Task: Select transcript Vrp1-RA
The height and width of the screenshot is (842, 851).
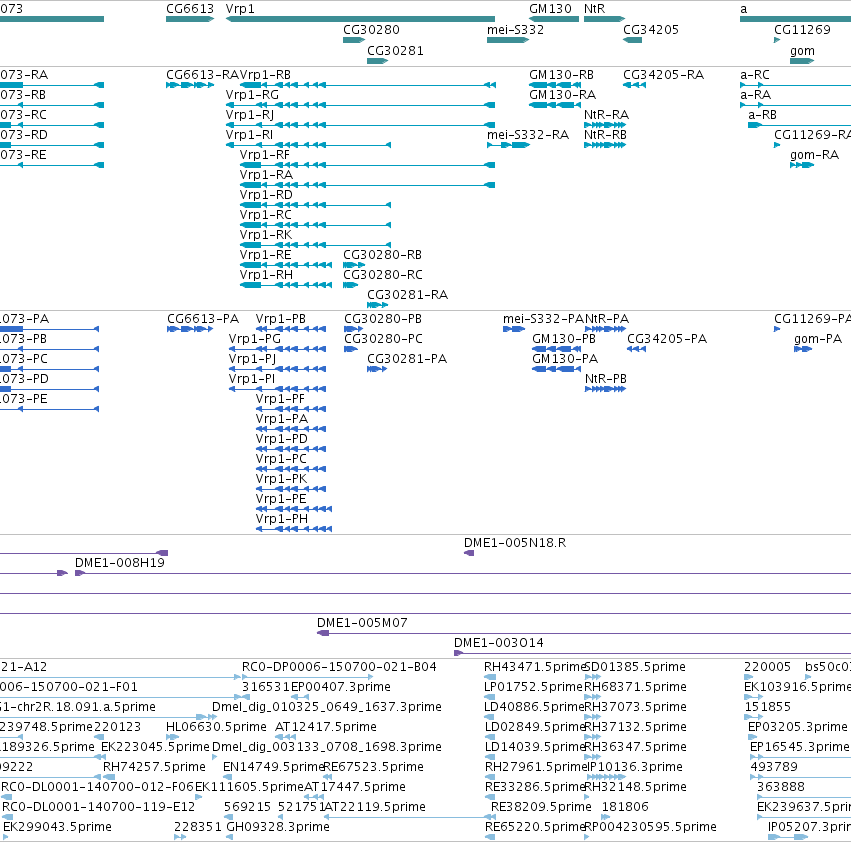Action: (x=367, y=185)
